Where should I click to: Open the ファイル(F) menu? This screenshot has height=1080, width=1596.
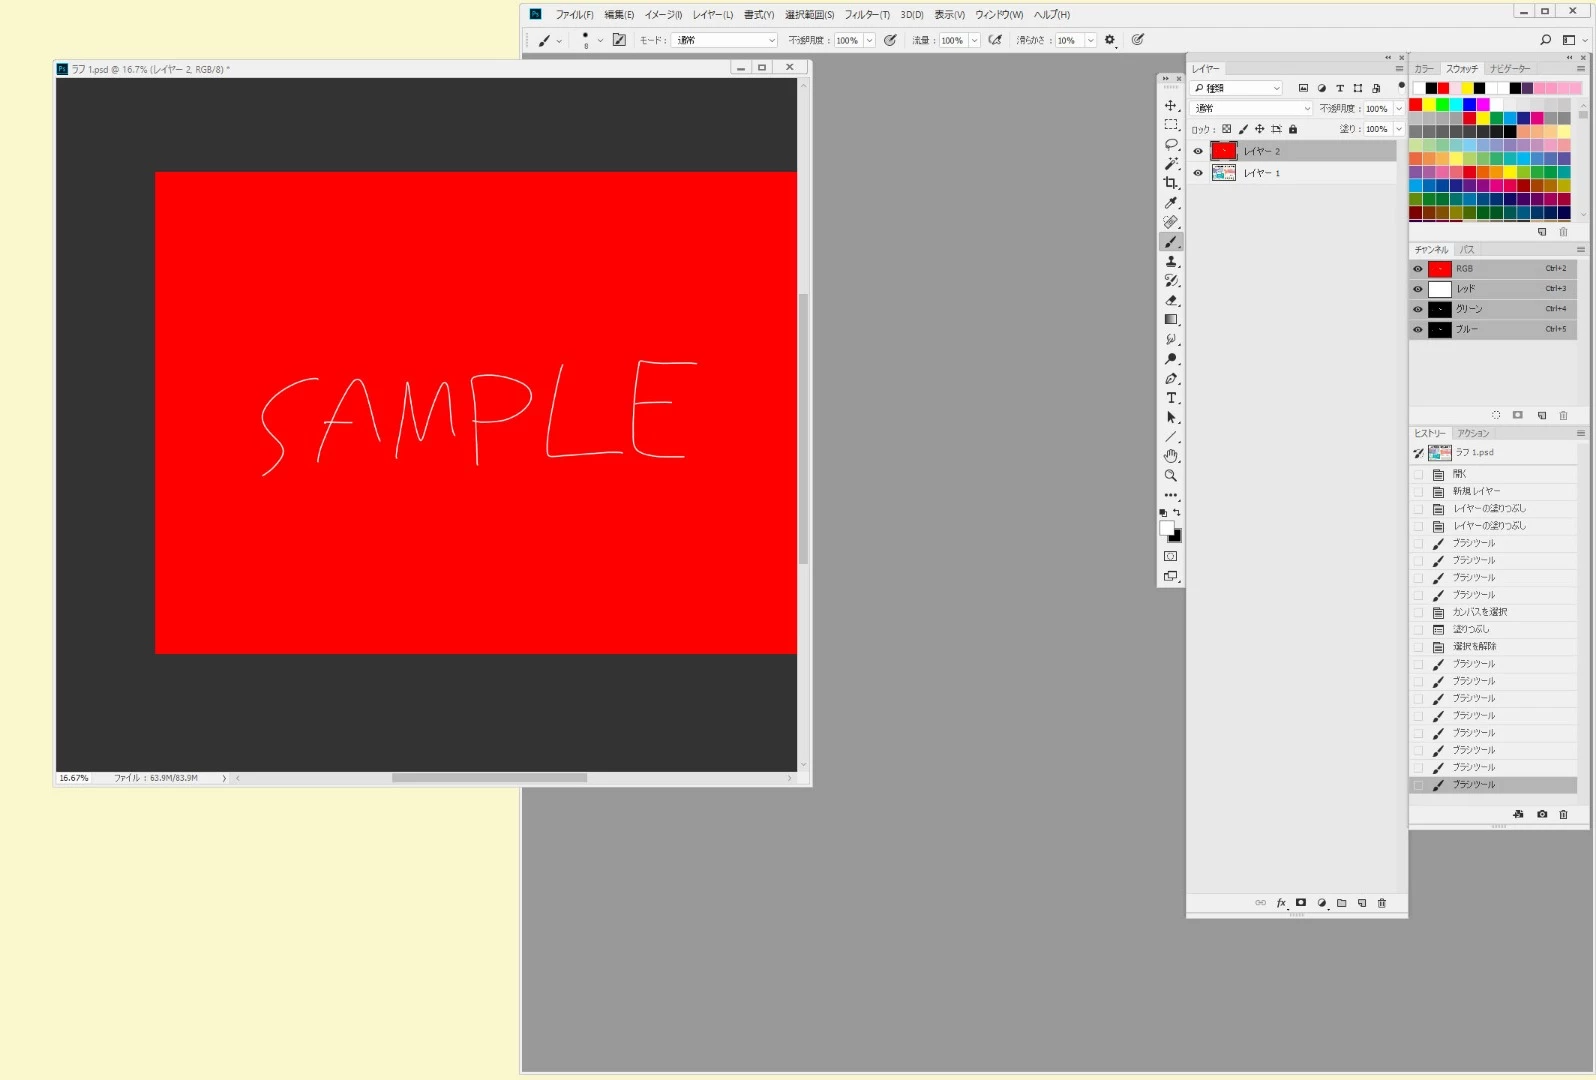[x=574, y=15]
